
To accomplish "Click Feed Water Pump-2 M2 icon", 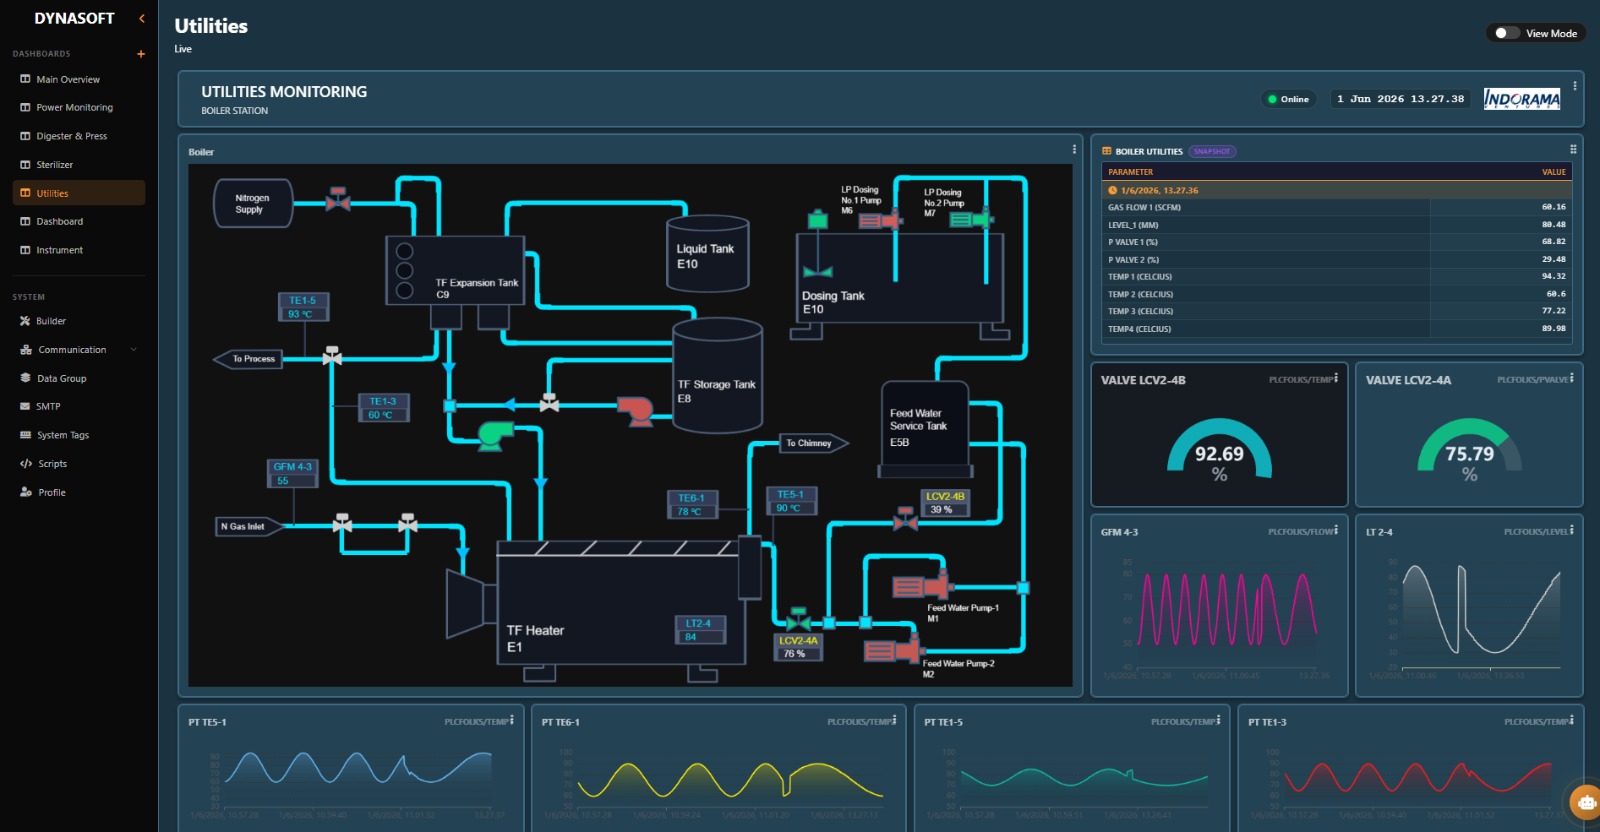I will pos(893,650).
